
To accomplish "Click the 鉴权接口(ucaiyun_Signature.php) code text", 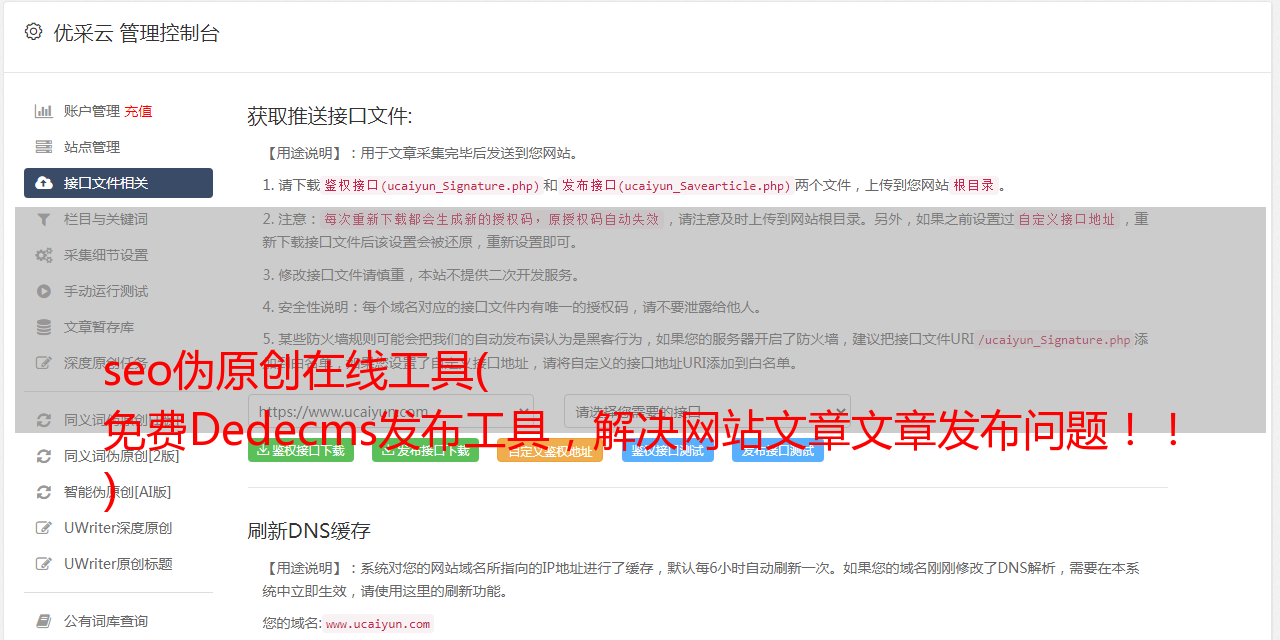I will (x=431, y=185).
